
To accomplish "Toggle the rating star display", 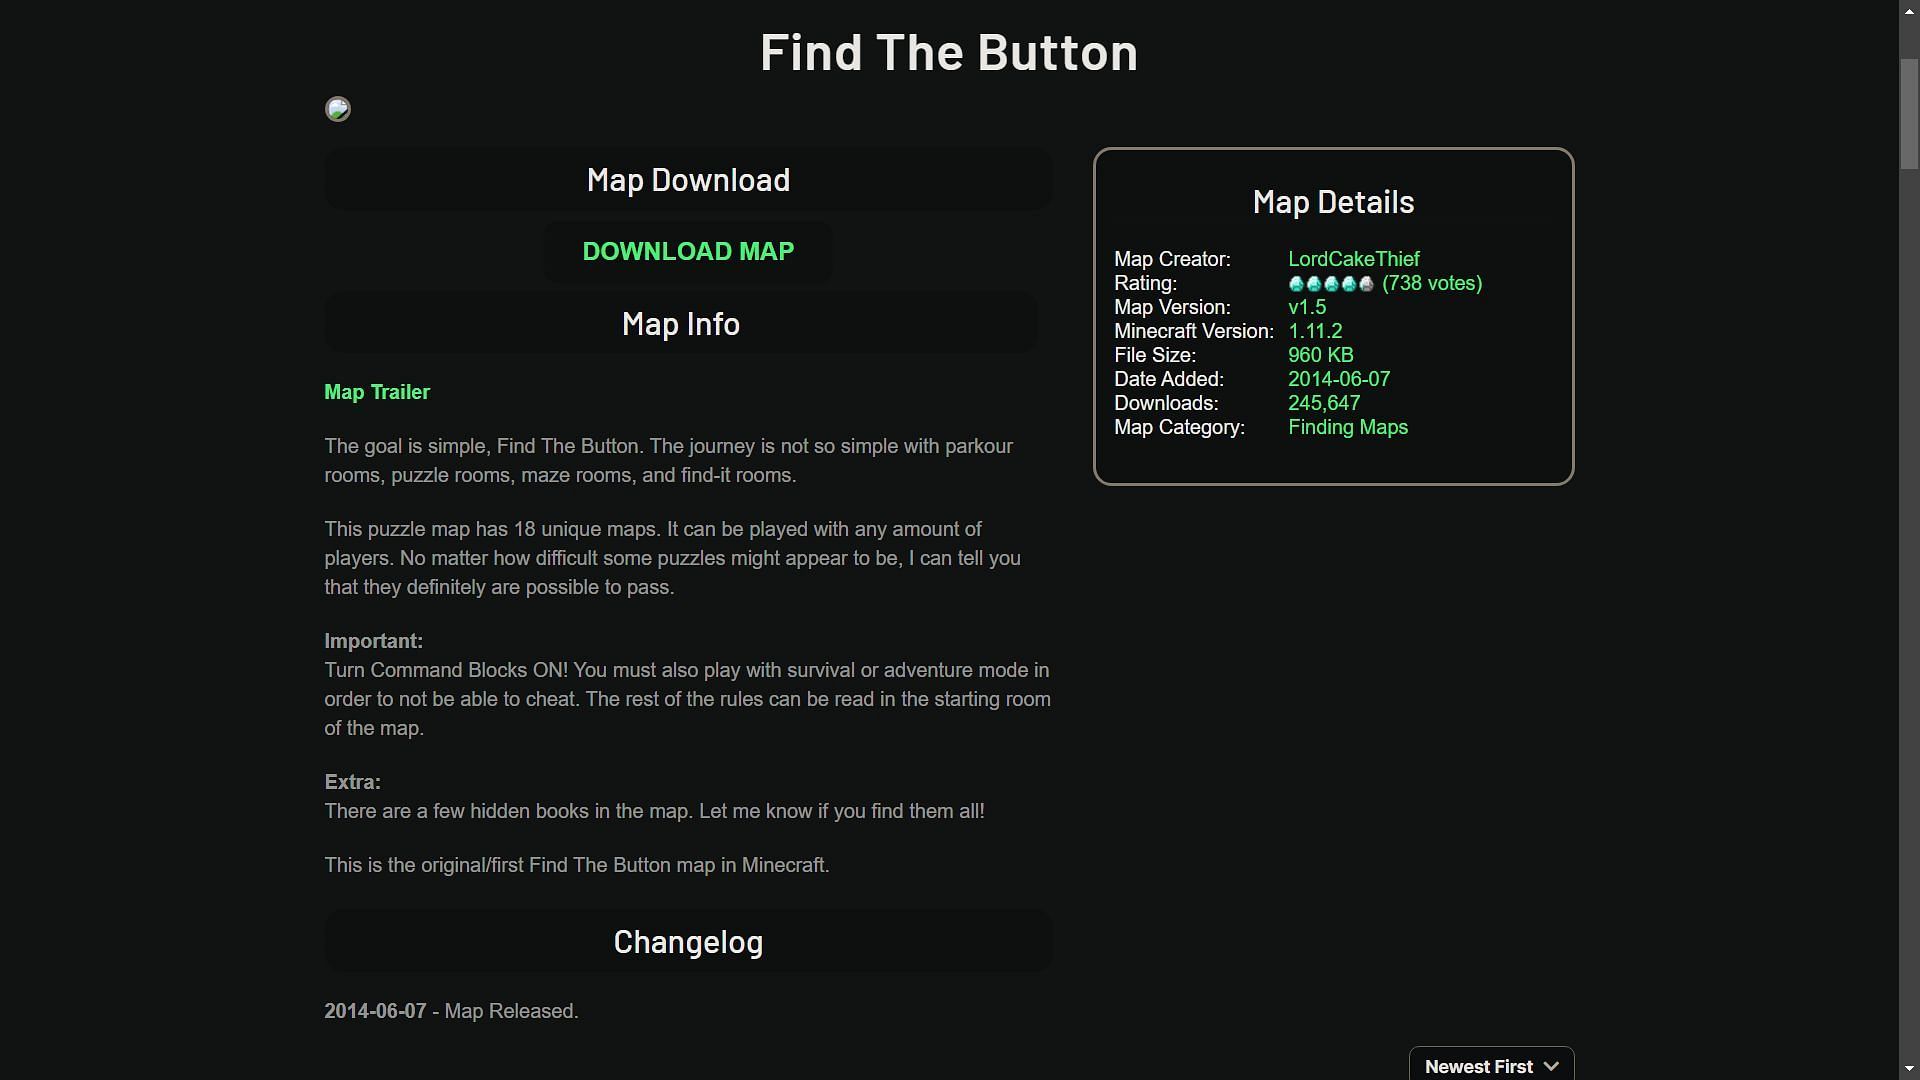I will pyautogui.click(x=1329, y=284).
